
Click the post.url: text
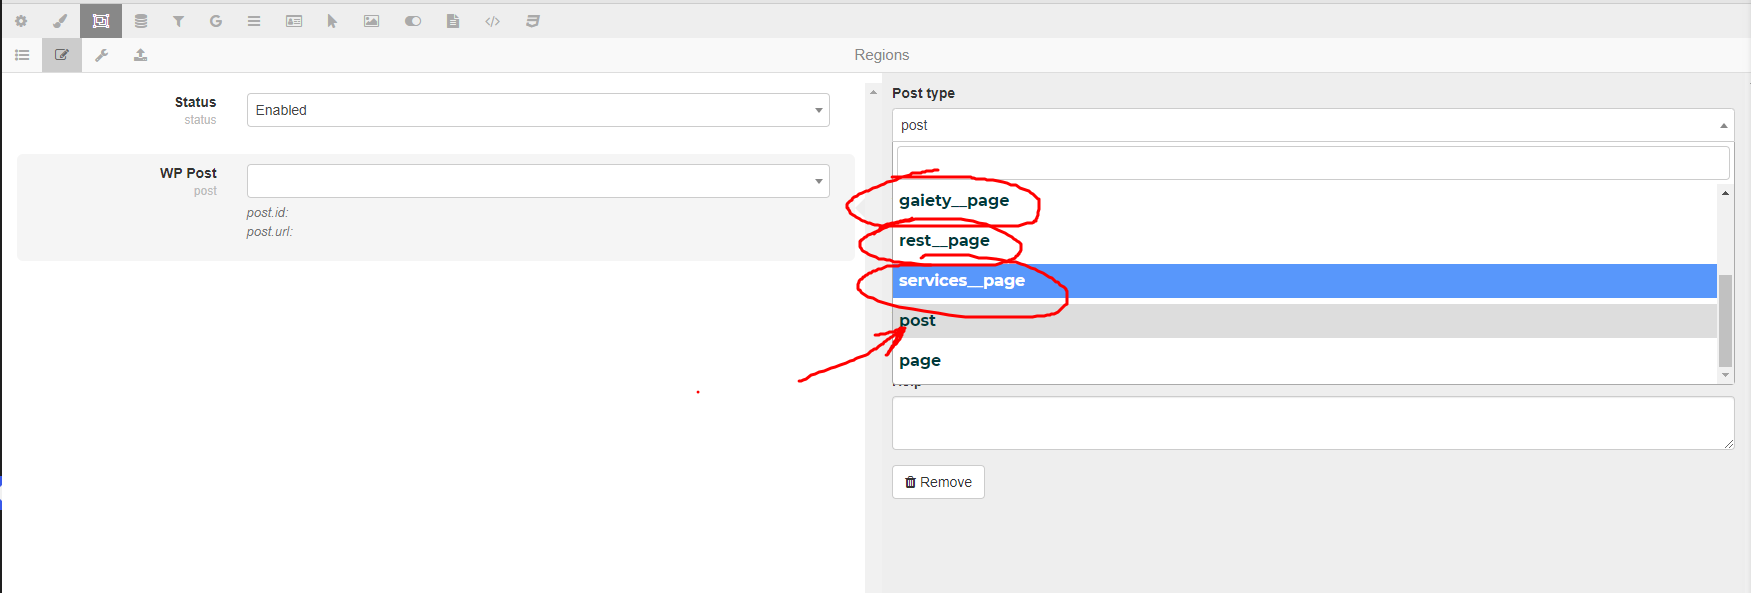tap(269, 232)
